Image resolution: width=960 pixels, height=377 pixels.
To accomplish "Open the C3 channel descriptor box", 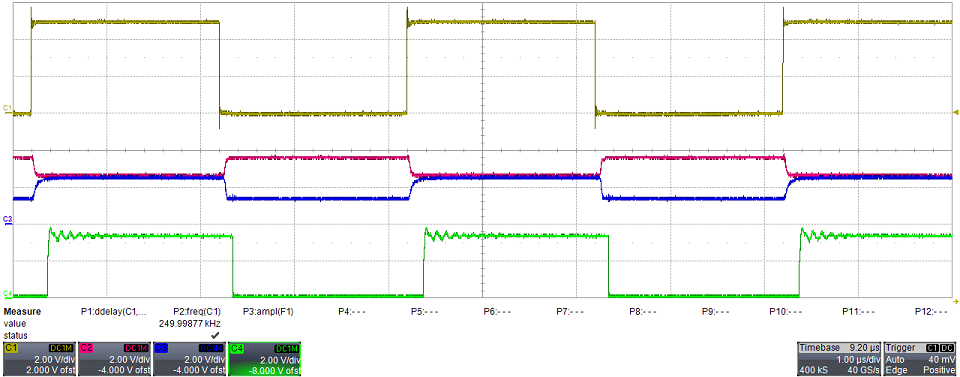I will [190, 359].
